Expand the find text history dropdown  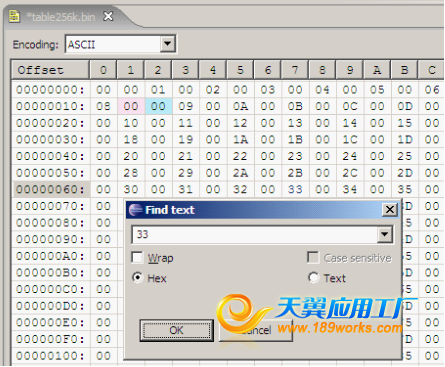(385, 235)
